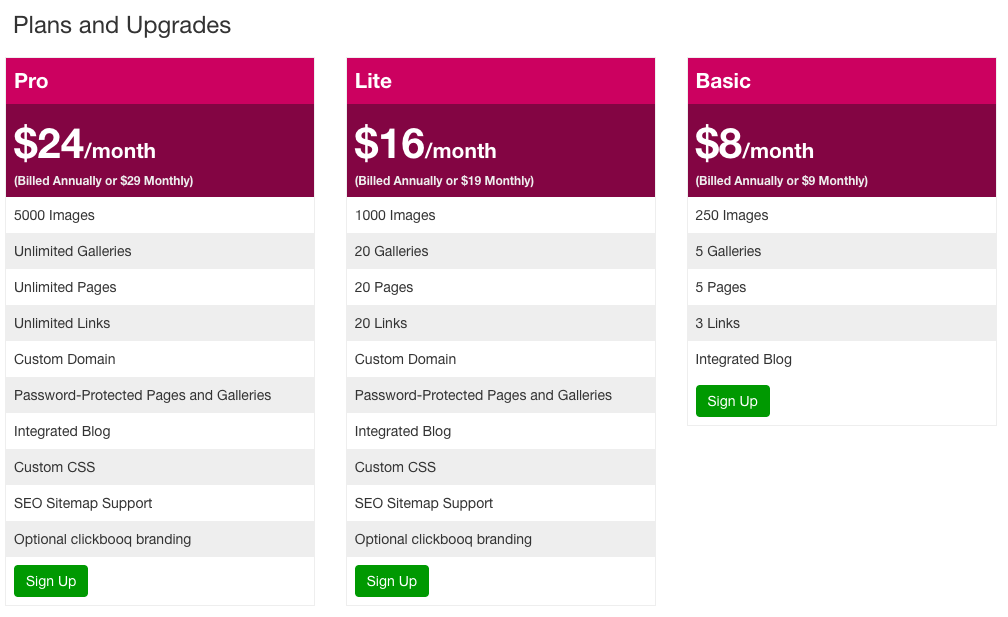Viewport: 1008px width, 617px height.
Task: Click the 5000 Images row
Action: [x=160, y=215]
